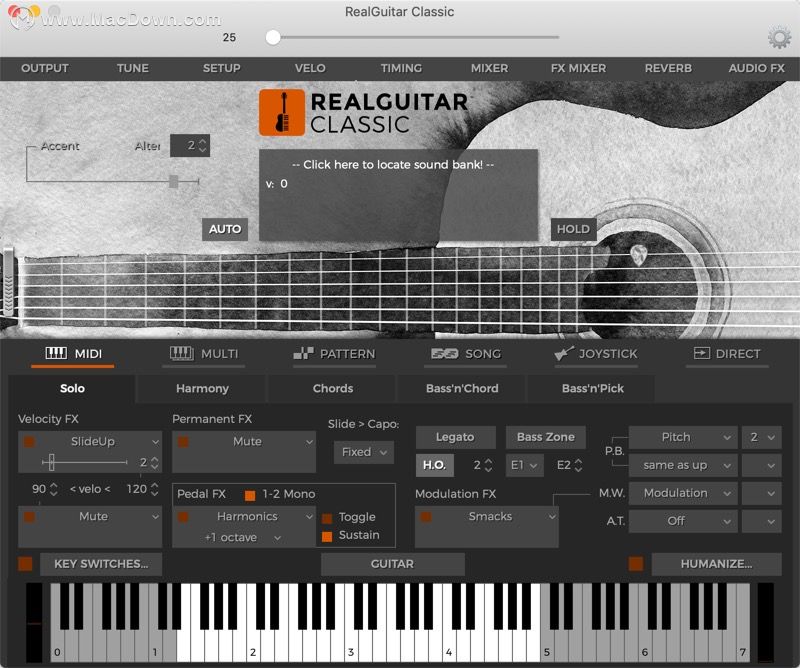Click the MIDI keyboard icon
Viewport: 800px width, 668px height.
(x=56, y=353)
